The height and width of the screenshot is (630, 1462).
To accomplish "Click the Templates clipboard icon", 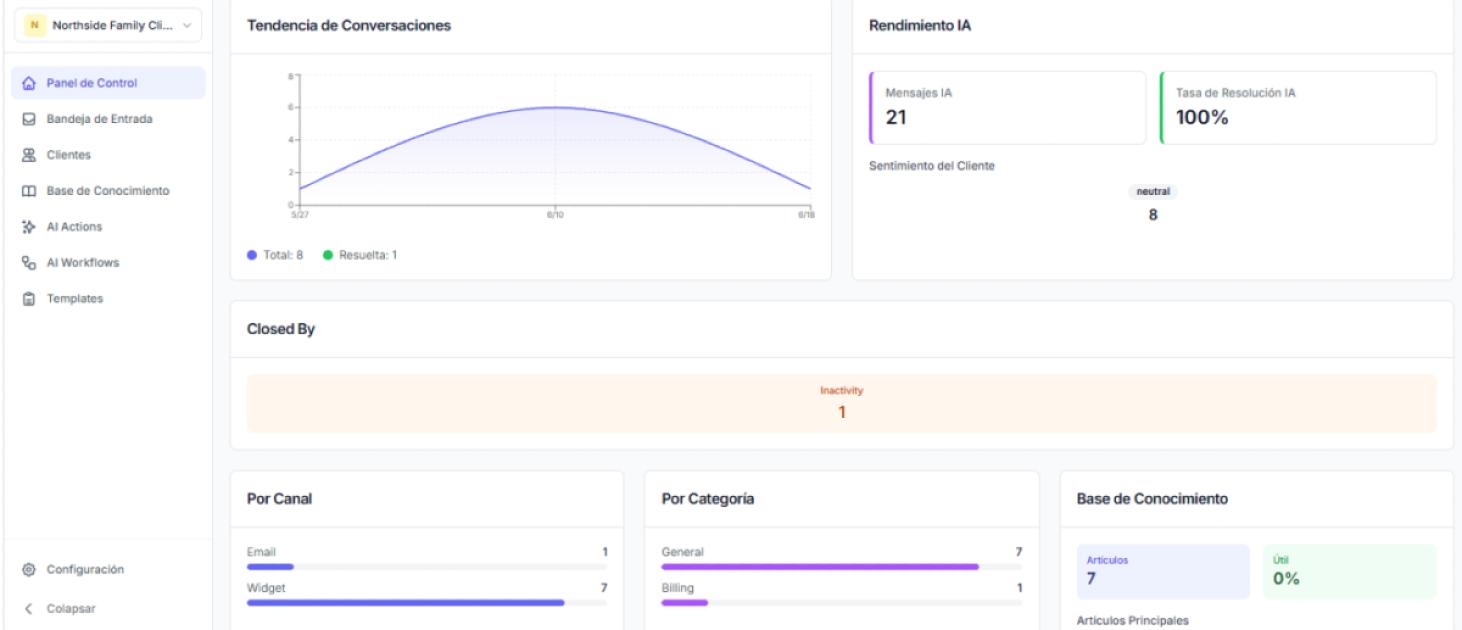I will [29, 299].
